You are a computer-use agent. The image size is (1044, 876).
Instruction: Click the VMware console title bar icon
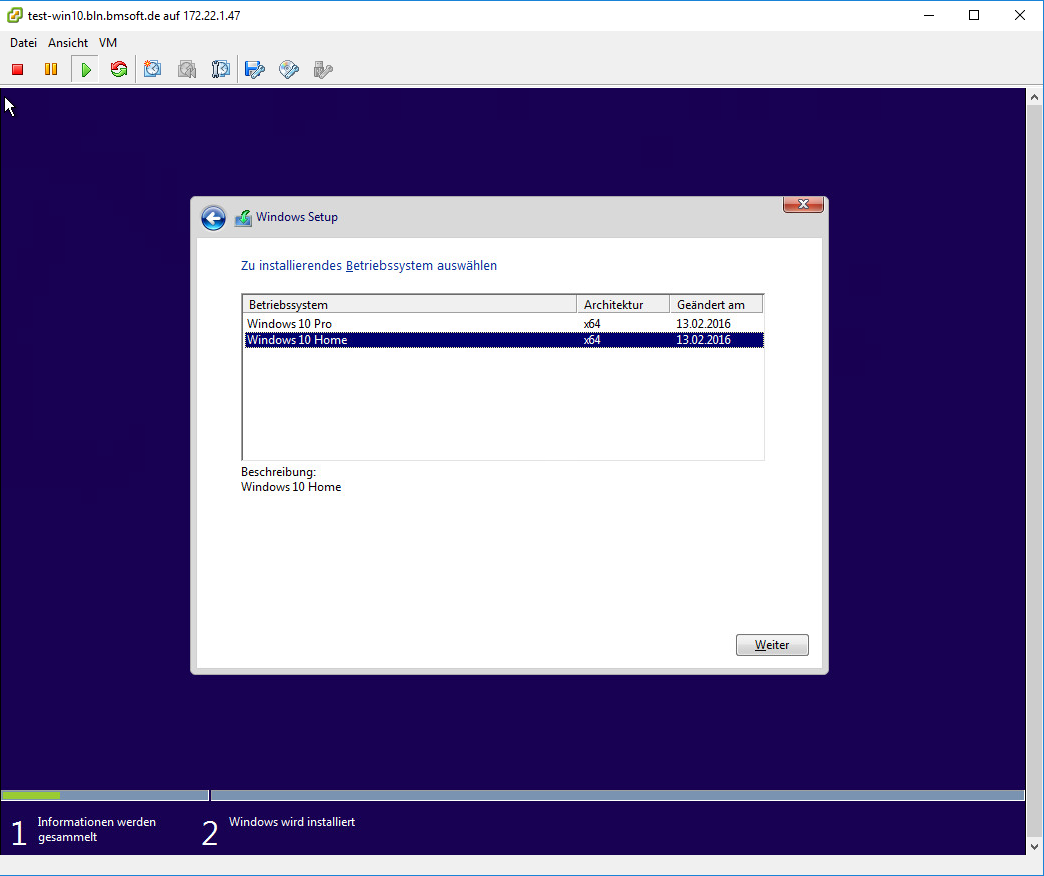[x=14, y=15]
